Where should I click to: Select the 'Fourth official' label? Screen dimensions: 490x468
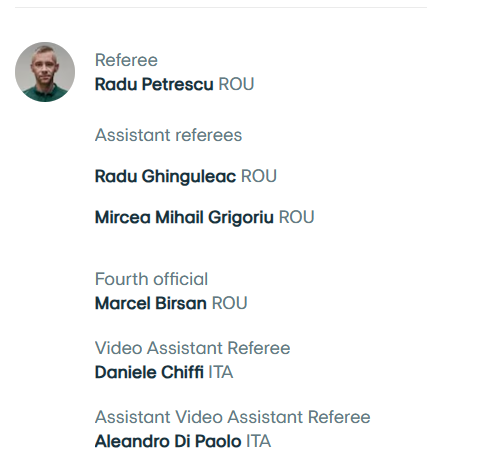[151, 279]
